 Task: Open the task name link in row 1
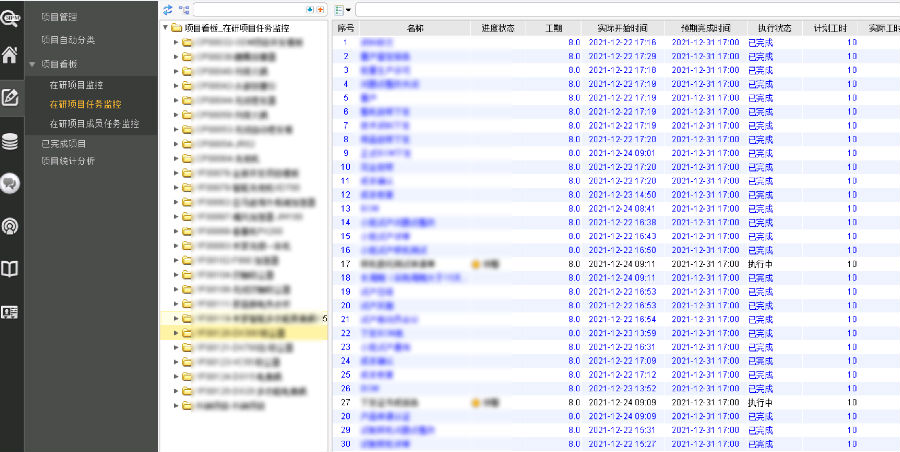[377, 43]
